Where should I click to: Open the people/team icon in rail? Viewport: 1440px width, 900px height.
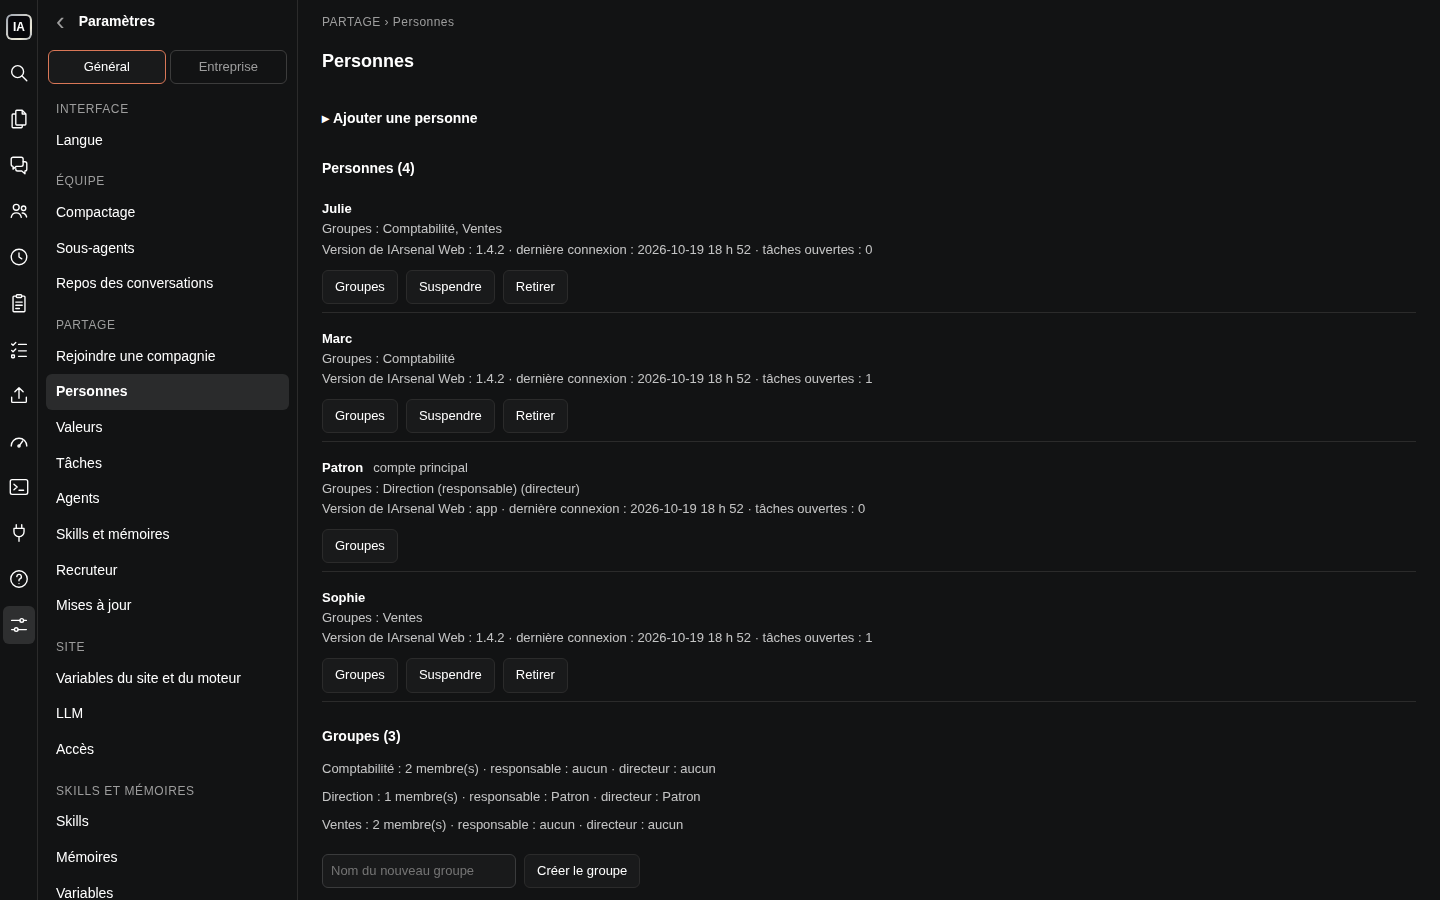point(19,211)
